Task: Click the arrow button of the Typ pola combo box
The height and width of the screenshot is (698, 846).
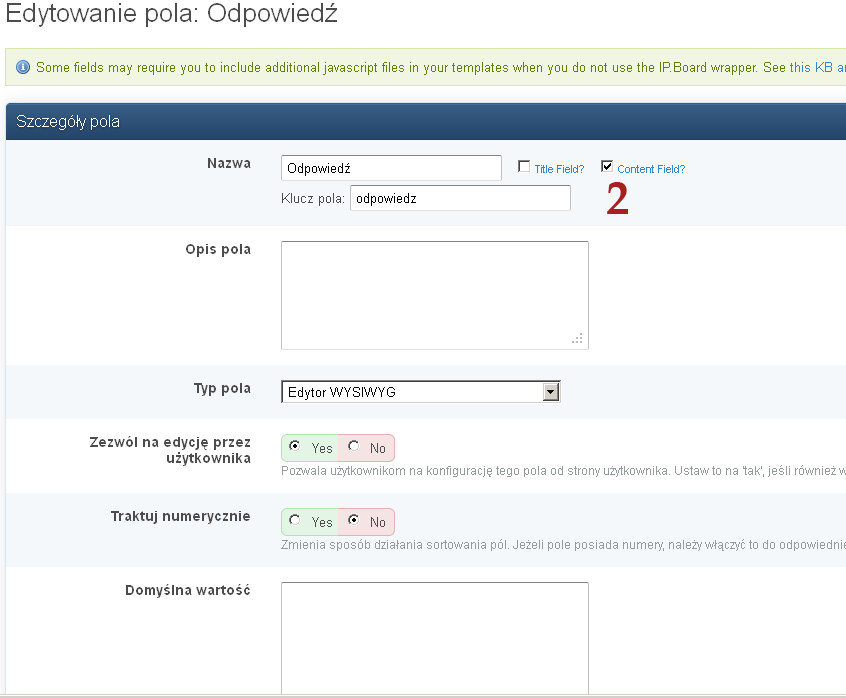Action: point(550,392)
